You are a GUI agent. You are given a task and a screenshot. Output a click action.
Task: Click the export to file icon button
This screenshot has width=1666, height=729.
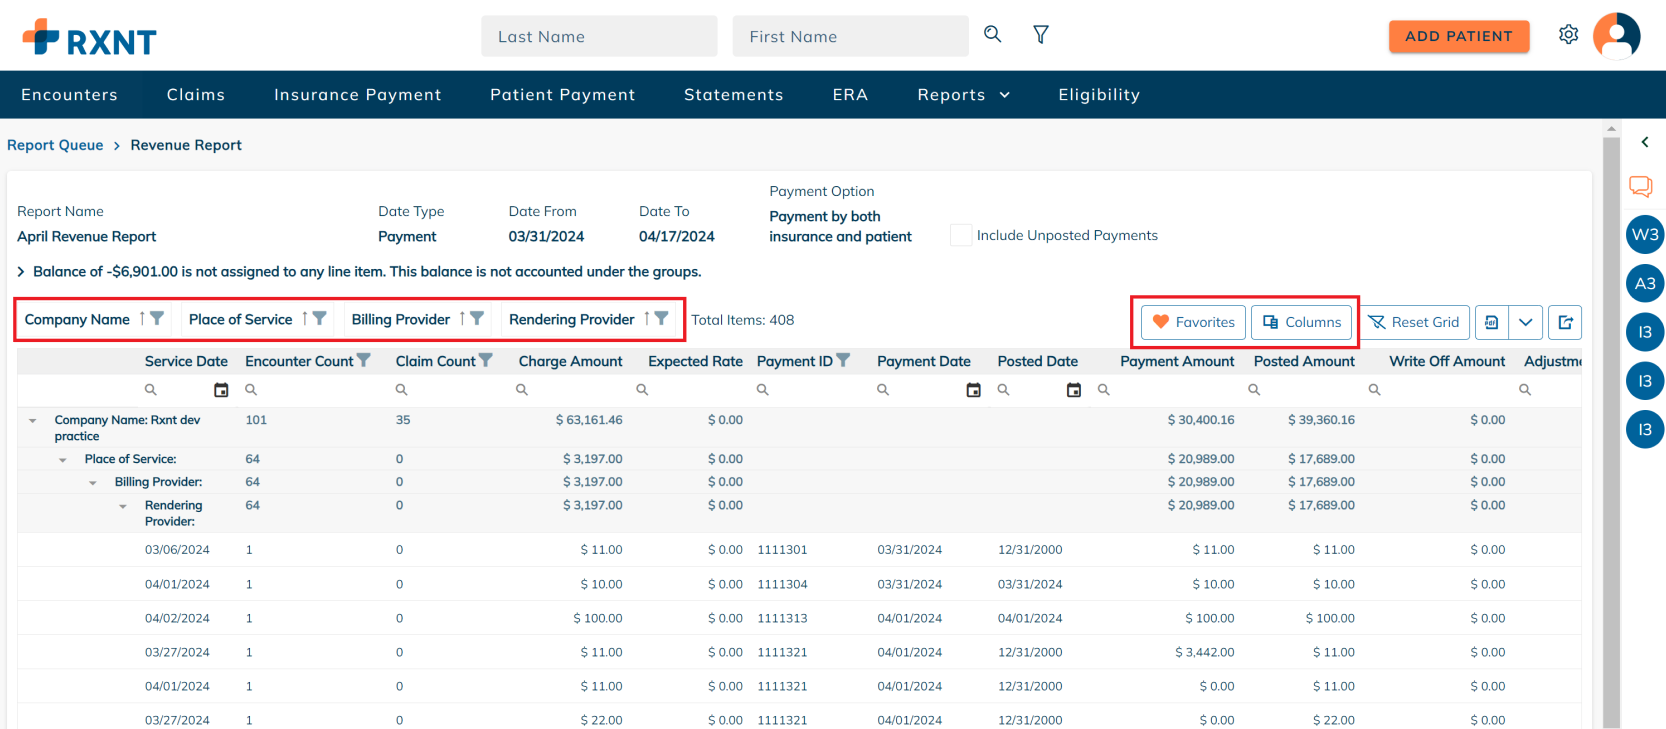click(1491, 322)
